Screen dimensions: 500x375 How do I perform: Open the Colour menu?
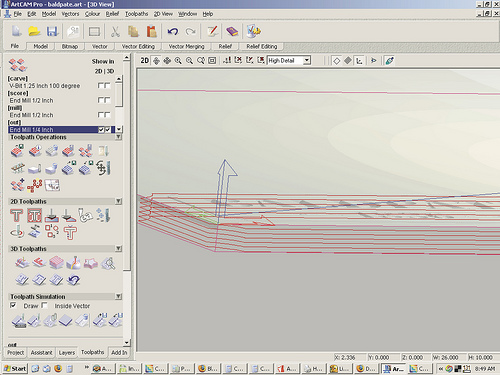point(92,14)
